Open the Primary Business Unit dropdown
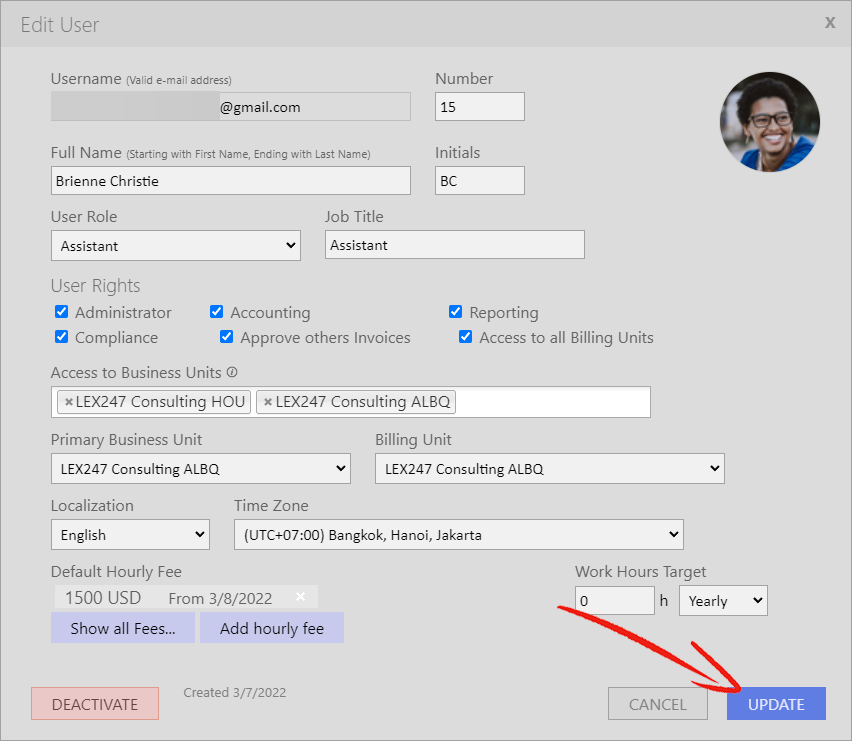Screen dimensions: 852x741 click(x=201, y=468)
